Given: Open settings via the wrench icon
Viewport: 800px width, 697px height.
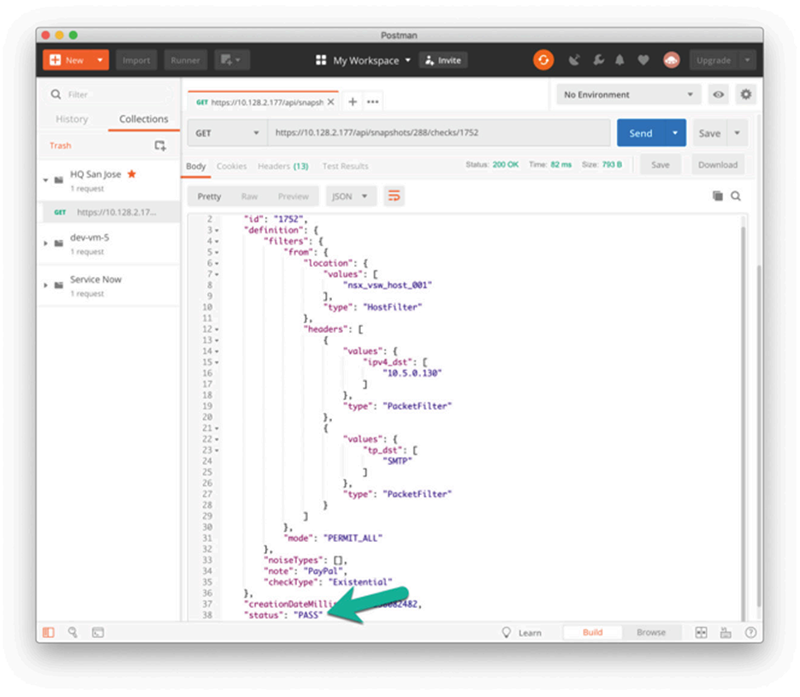Looking at the screenshot, I should tap(598, 60).
